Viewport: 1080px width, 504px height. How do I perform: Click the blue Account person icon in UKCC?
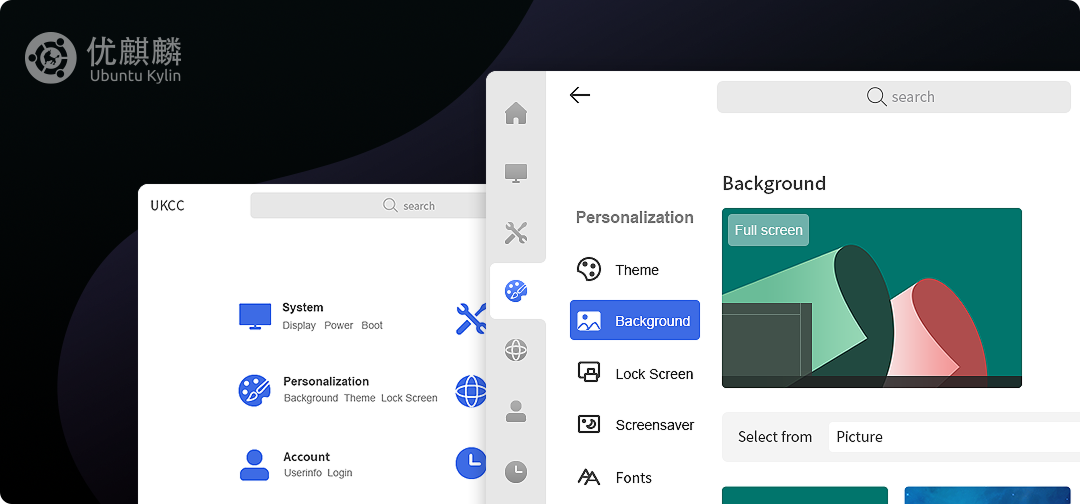[254, 464]
